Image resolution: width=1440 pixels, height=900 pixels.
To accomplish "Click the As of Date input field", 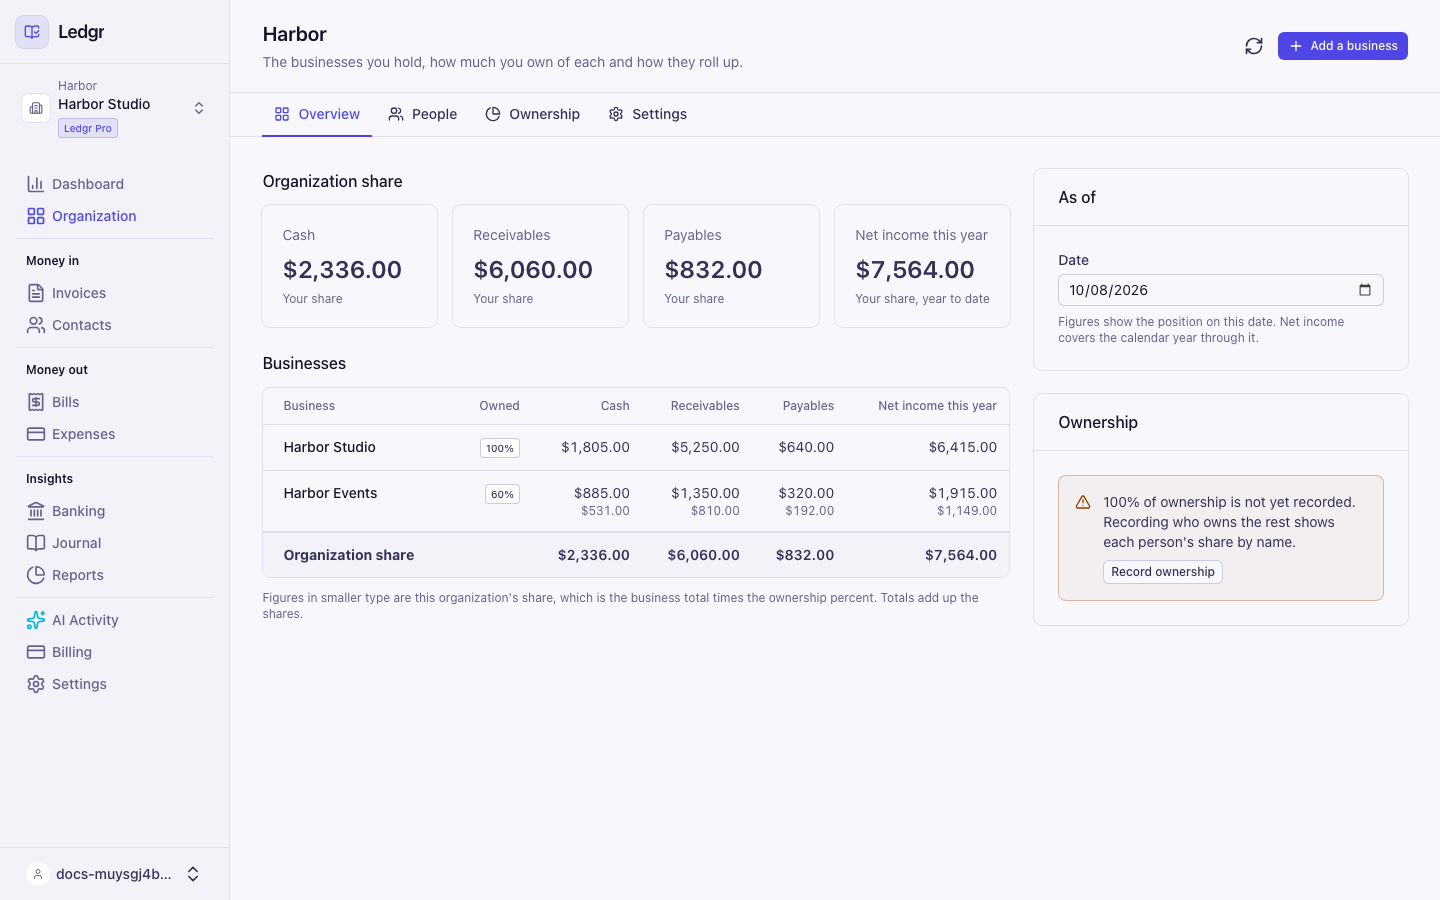I will [1221, 290].
